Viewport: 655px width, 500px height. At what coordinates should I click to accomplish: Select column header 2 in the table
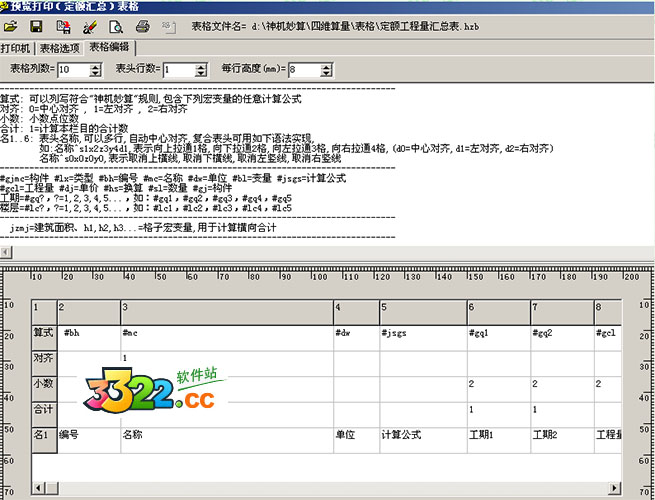[x=89, y=312]
